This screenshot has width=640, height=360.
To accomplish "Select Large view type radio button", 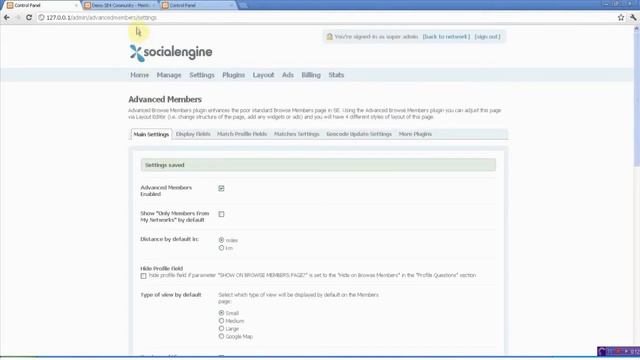I will coord(221,329).
